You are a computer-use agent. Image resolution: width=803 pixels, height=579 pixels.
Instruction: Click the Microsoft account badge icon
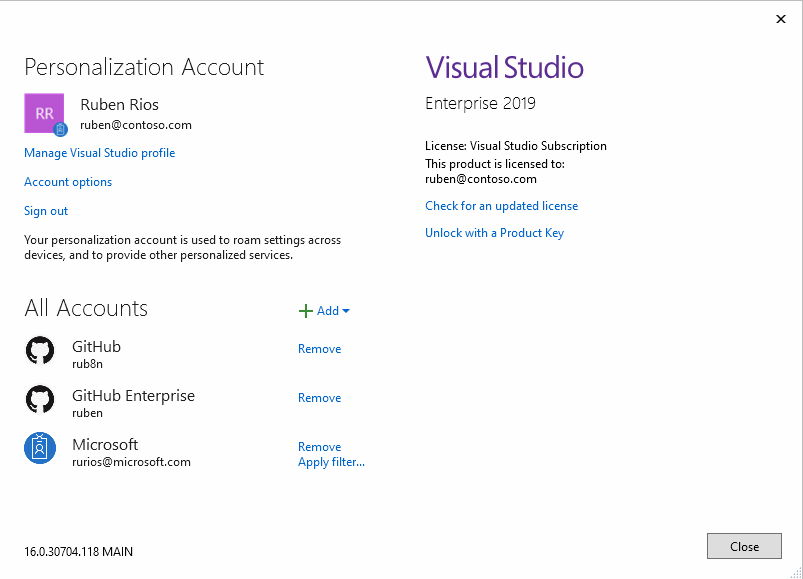pos(40,448)
